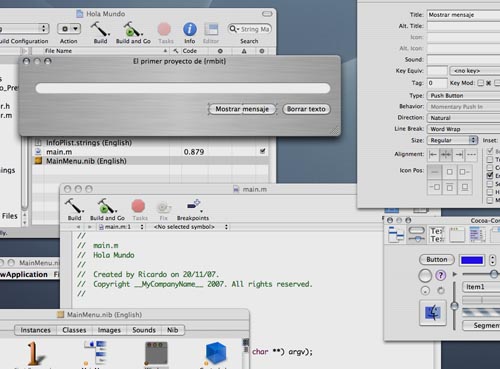500x369 pixels.
Task: Select the Text palette icon in Cocoa palette
Action: (437, 234)
